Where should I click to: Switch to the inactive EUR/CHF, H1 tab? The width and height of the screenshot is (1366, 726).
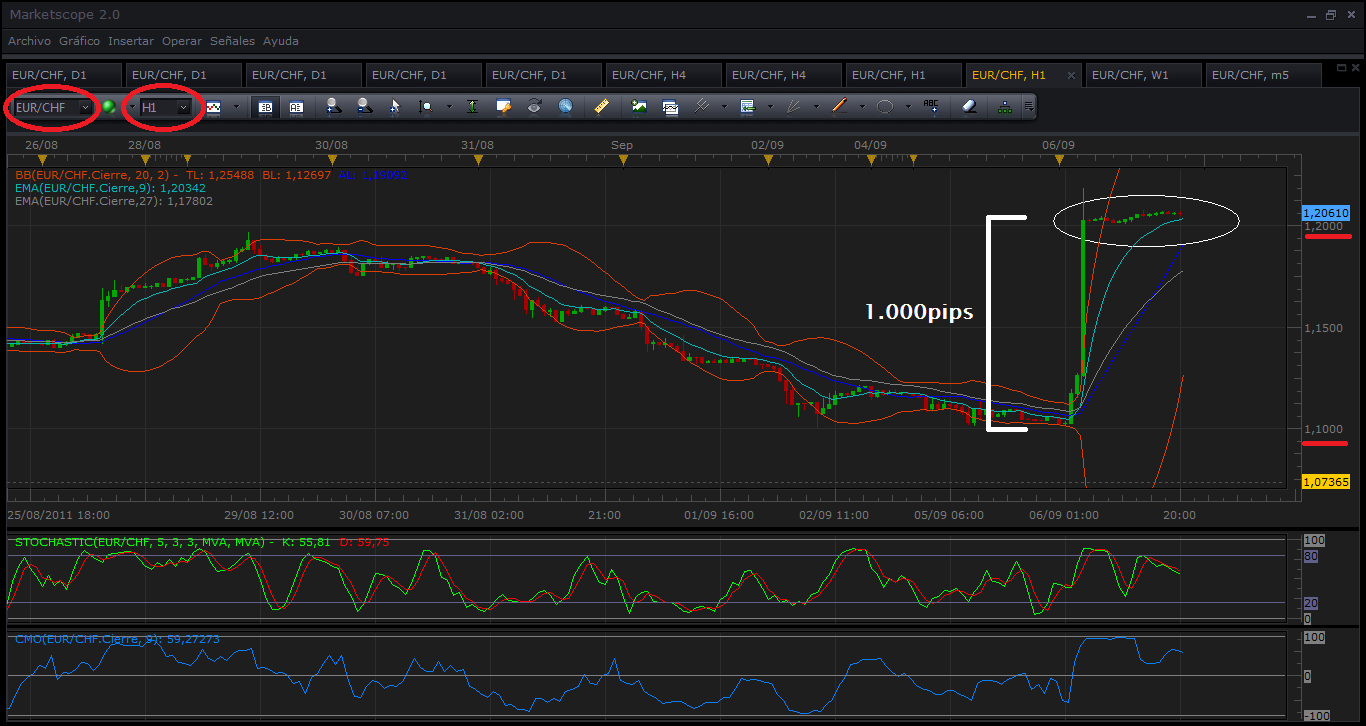click(x=903, y=75)
